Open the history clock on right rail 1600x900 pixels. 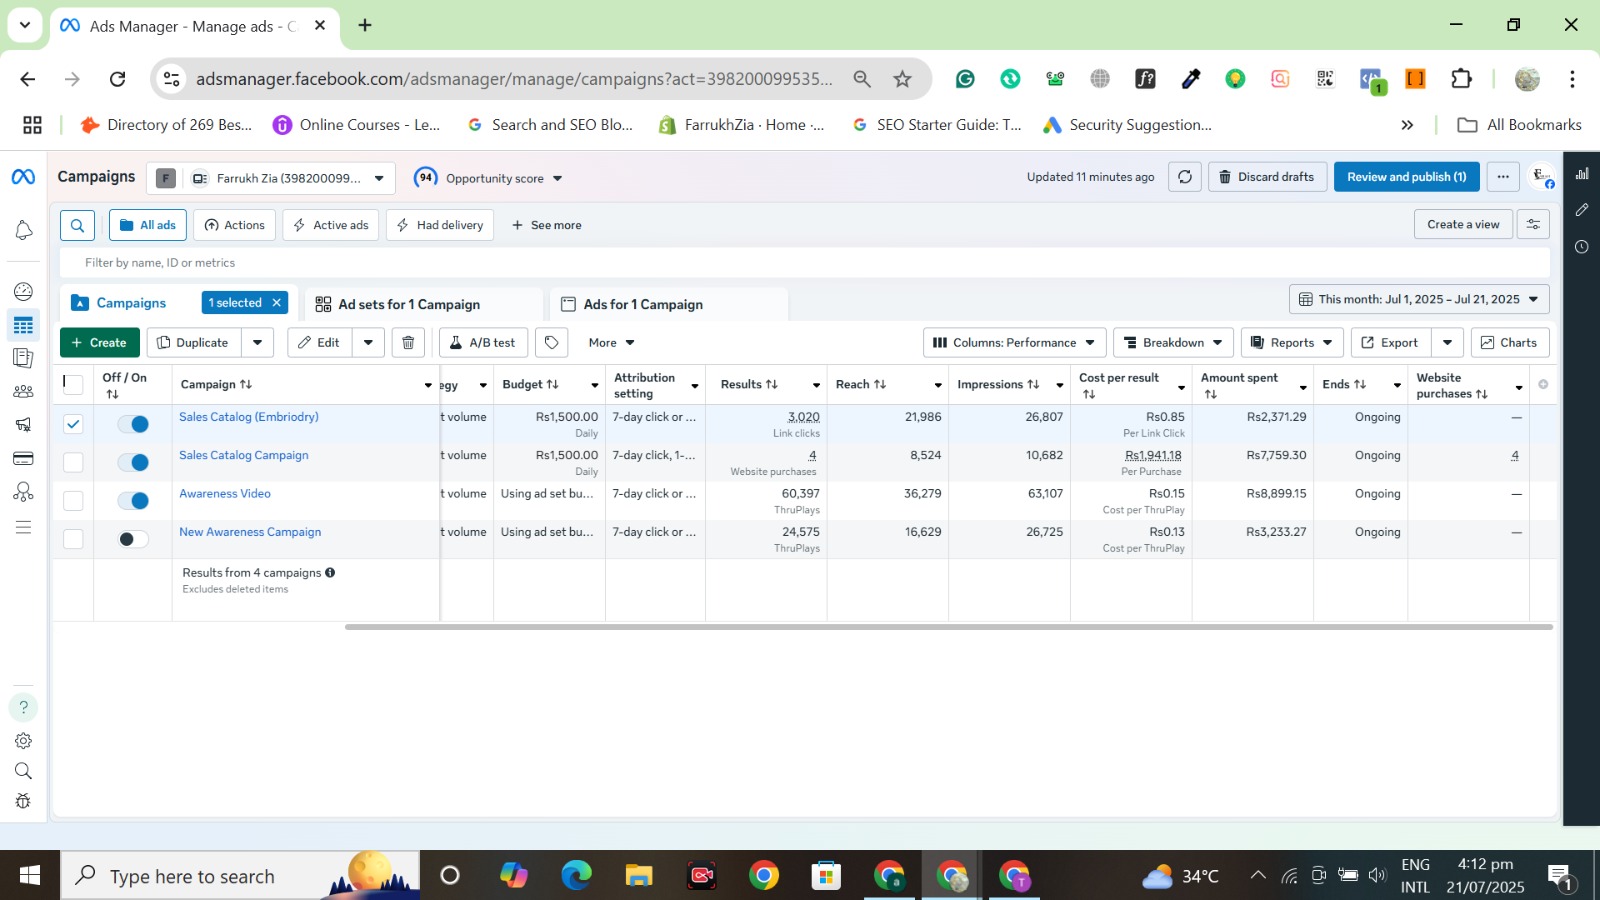[1582, 247]
